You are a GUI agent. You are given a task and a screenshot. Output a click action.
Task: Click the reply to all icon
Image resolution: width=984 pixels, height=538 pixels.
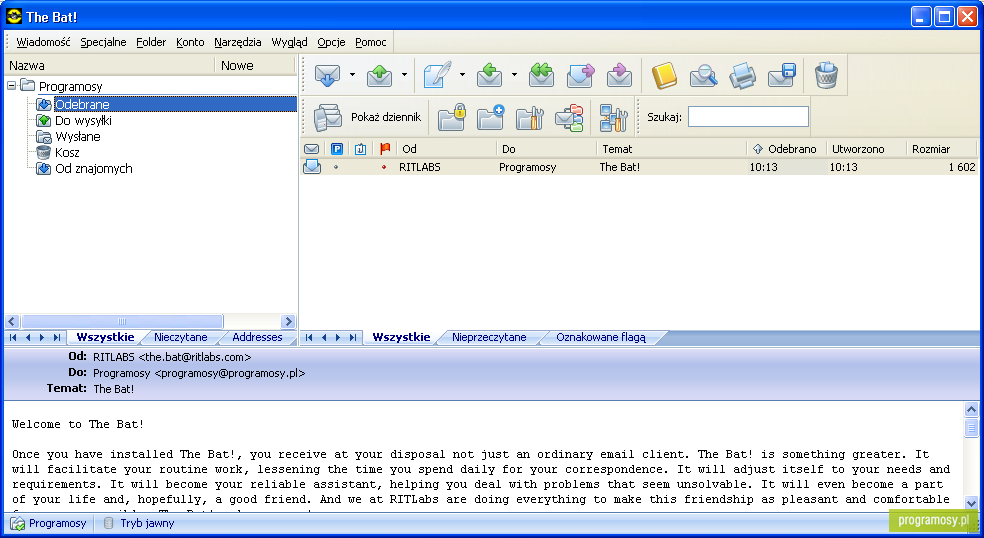coord(541,75)
